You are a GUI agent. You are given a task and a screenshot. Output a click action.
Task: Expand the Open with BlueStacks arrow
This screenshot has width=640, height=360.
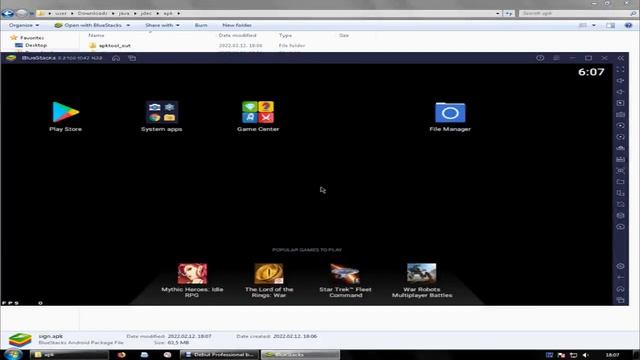point(128,25)
